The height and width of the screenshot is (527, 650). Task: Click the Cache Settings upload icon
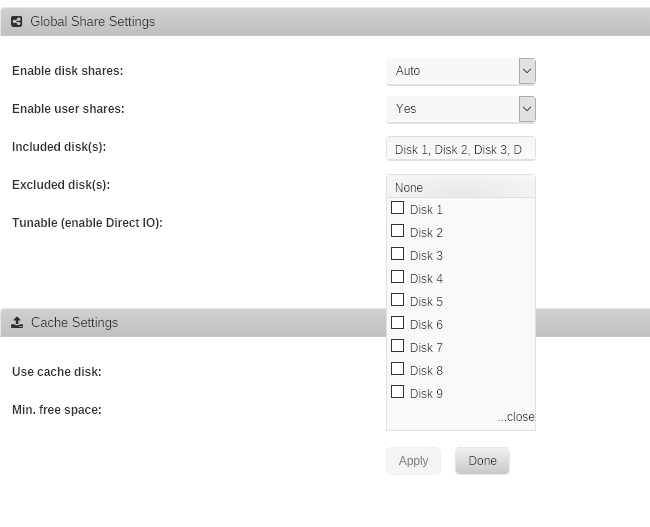pyautogui.click(x=17, y=323)
